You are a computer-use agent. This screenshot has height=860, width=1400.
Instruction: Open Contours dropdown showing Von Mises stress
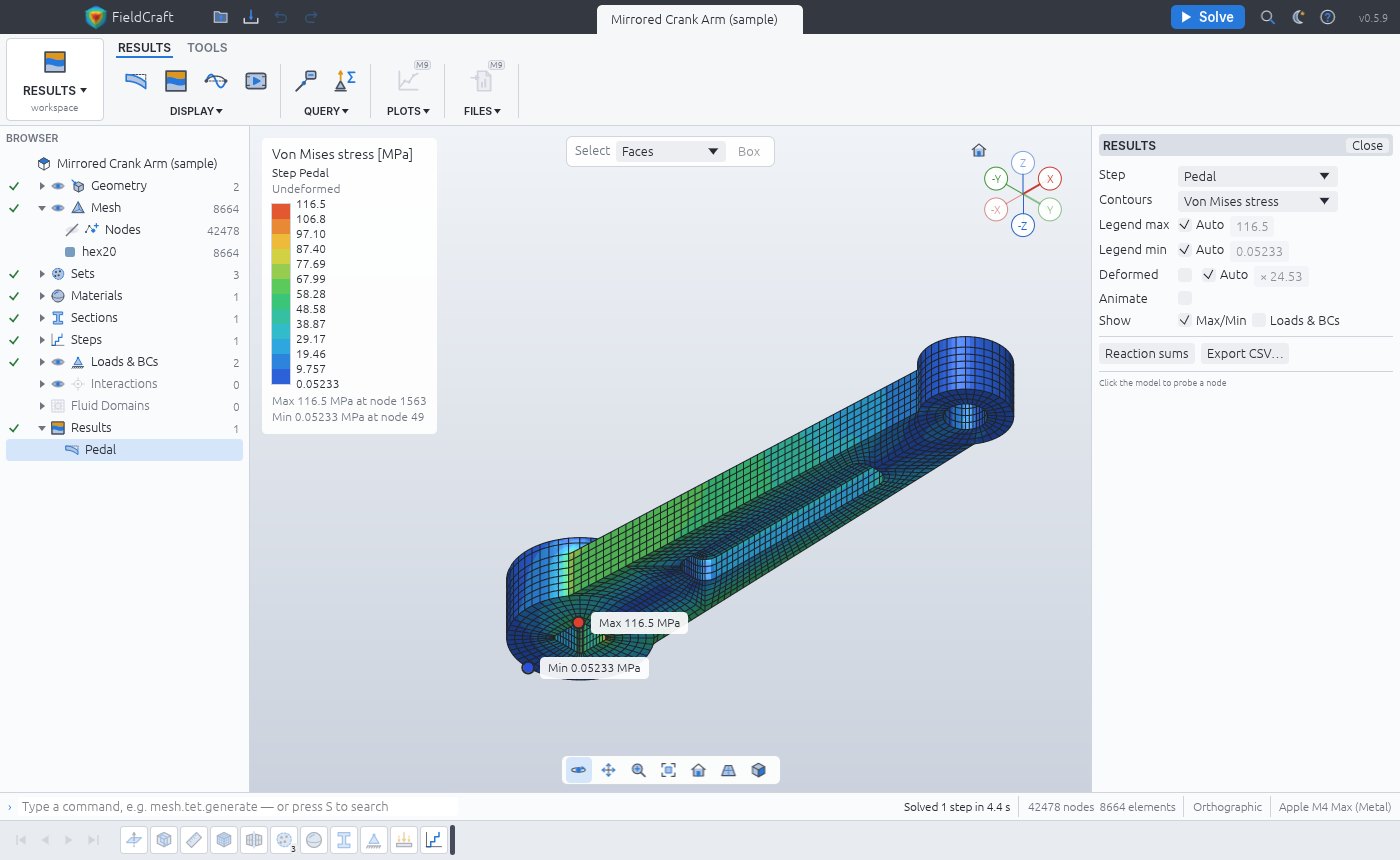click(x=1257, y=201)
